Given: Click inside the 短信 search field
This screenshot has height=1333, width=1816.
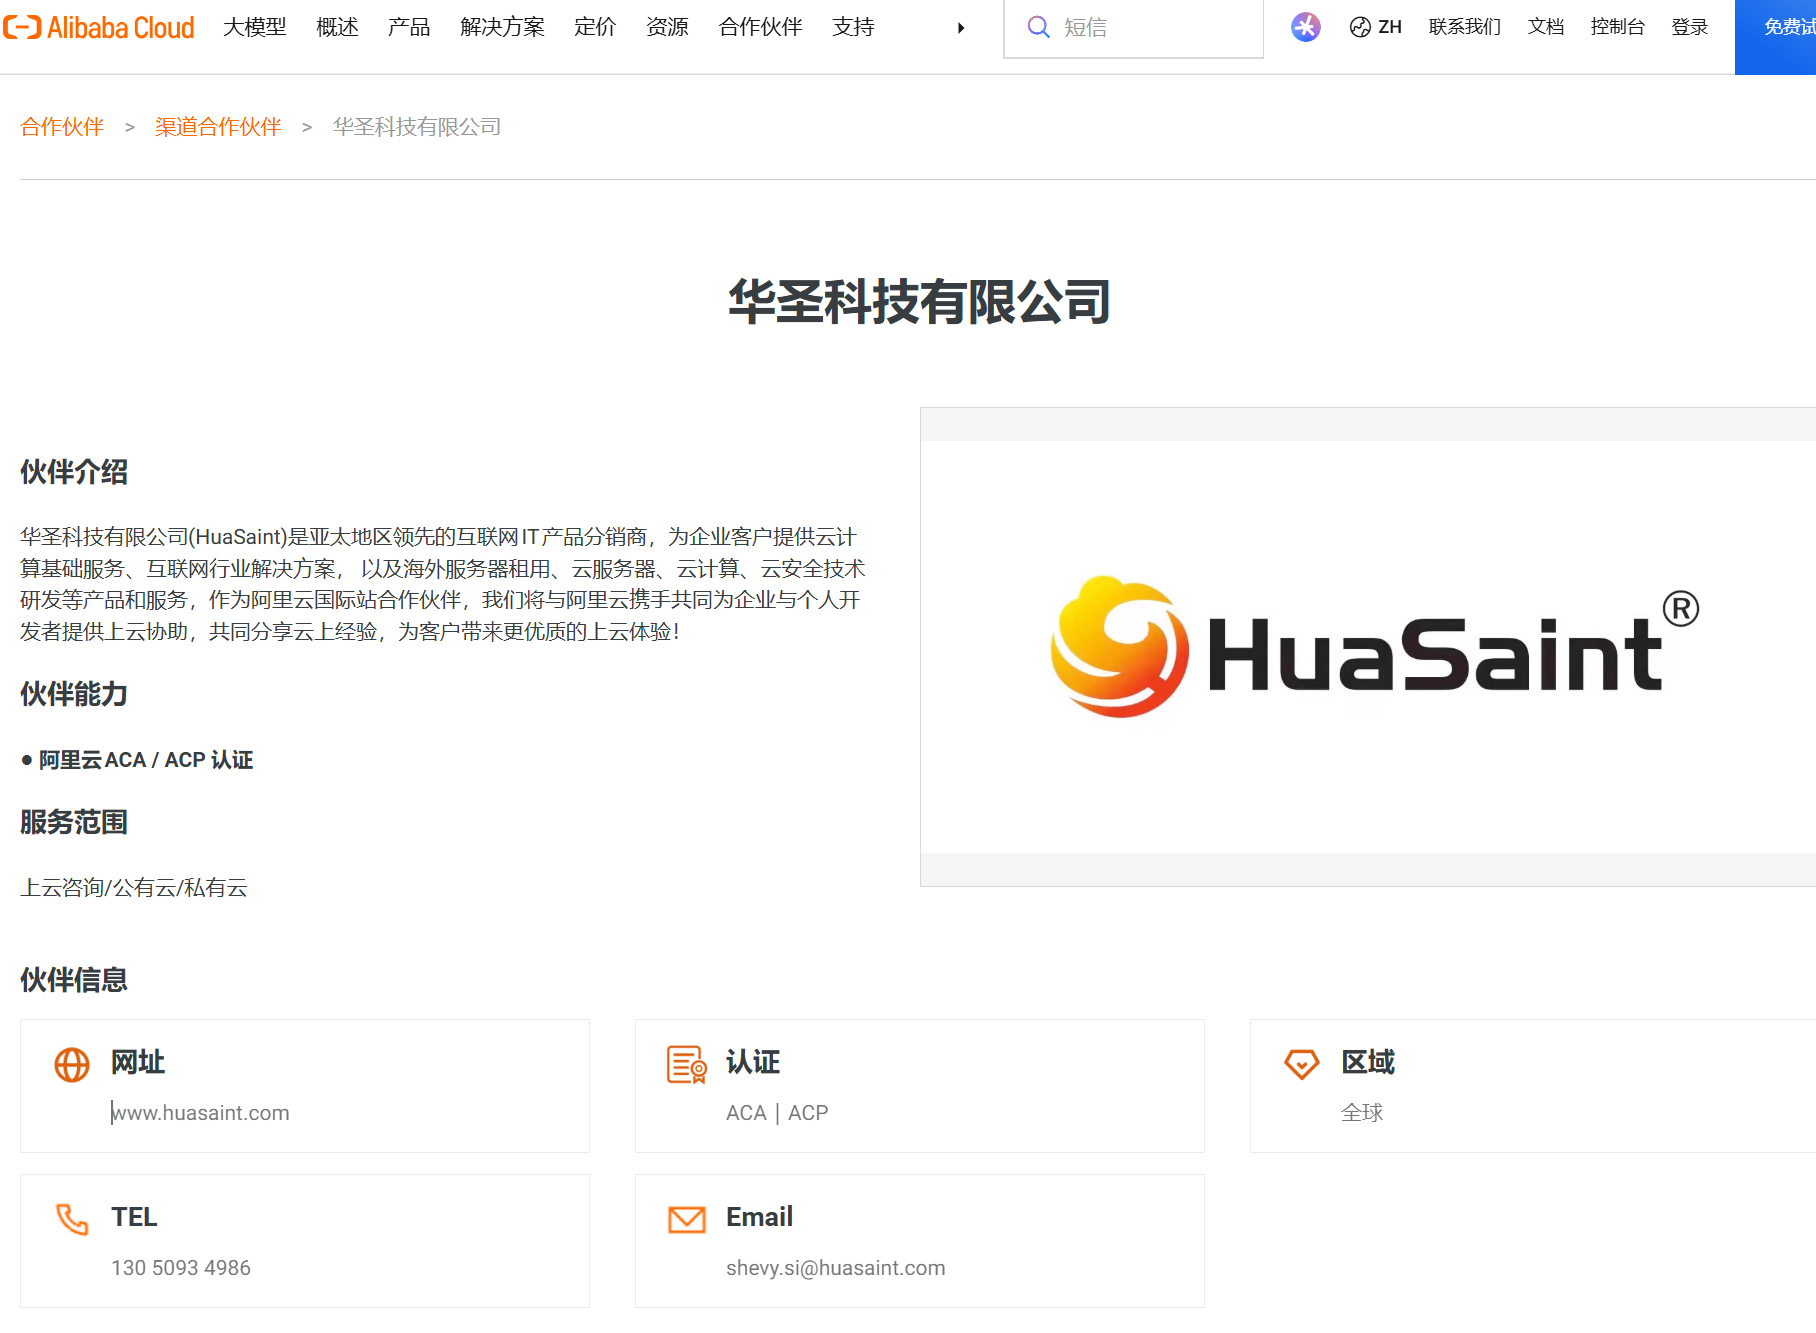Looking at the screenshot, I should (x=1150, y=28).
